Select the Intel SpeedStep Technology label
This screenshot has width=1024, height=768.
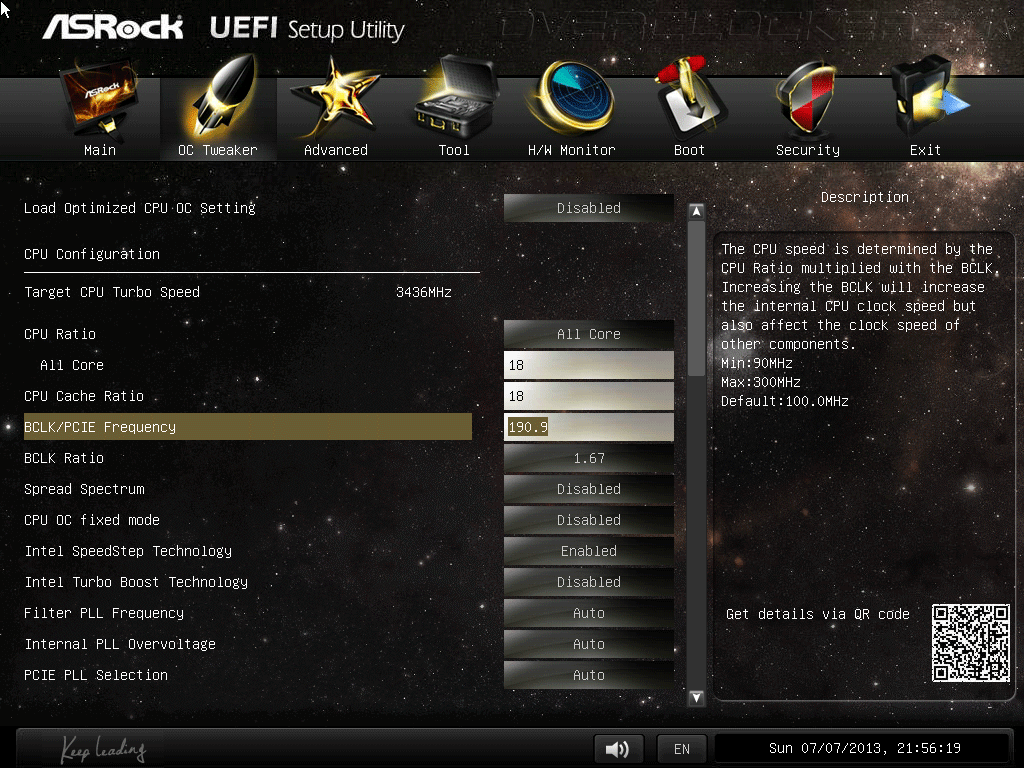[128, 551]
